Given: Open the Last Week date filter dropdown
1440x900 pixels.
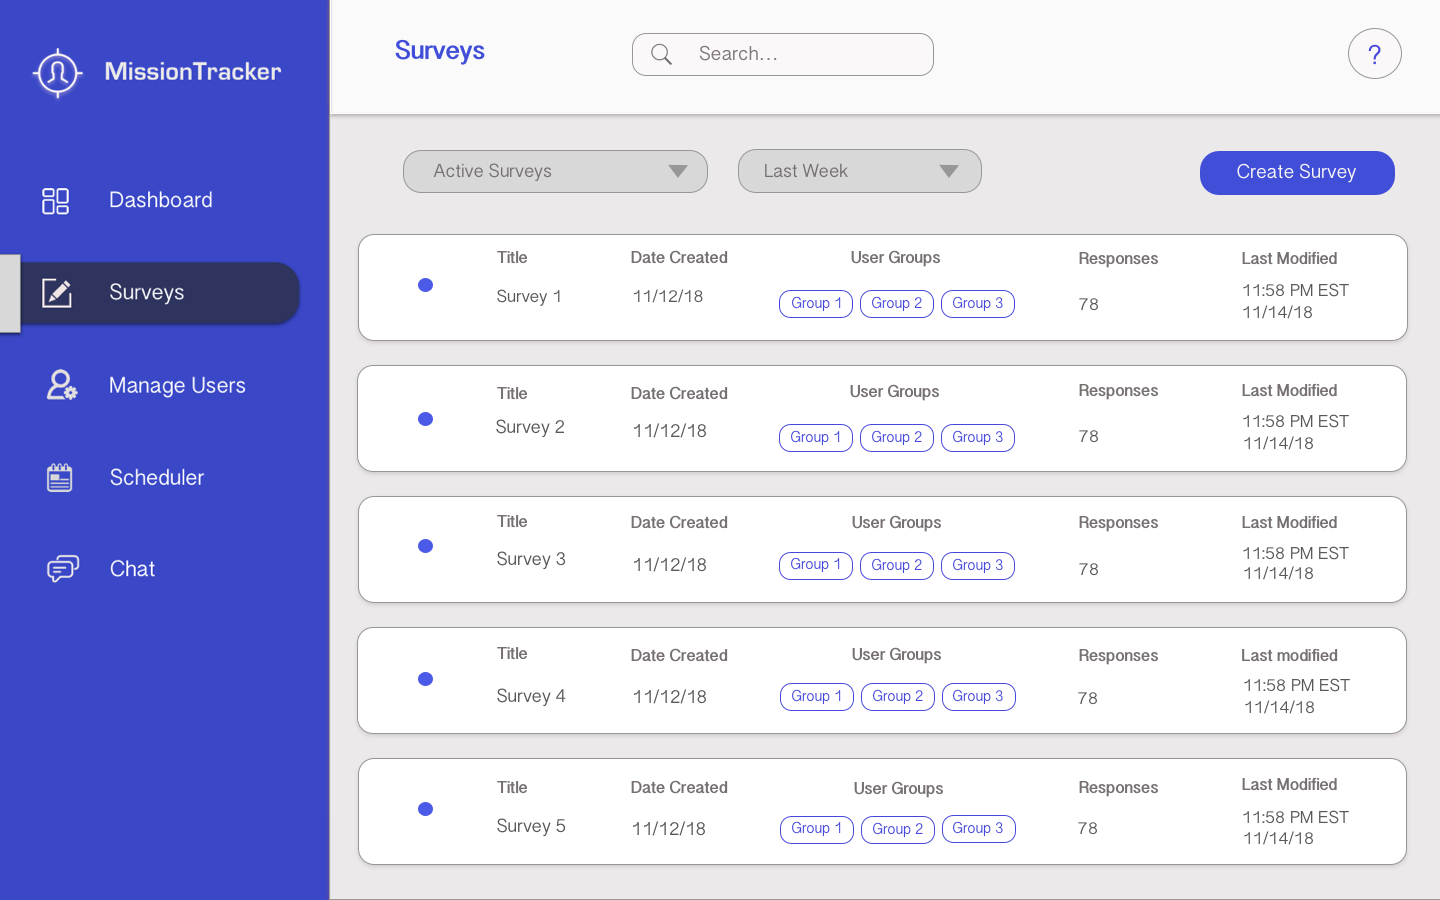Looking at the screenshot, I should point(858,172).
